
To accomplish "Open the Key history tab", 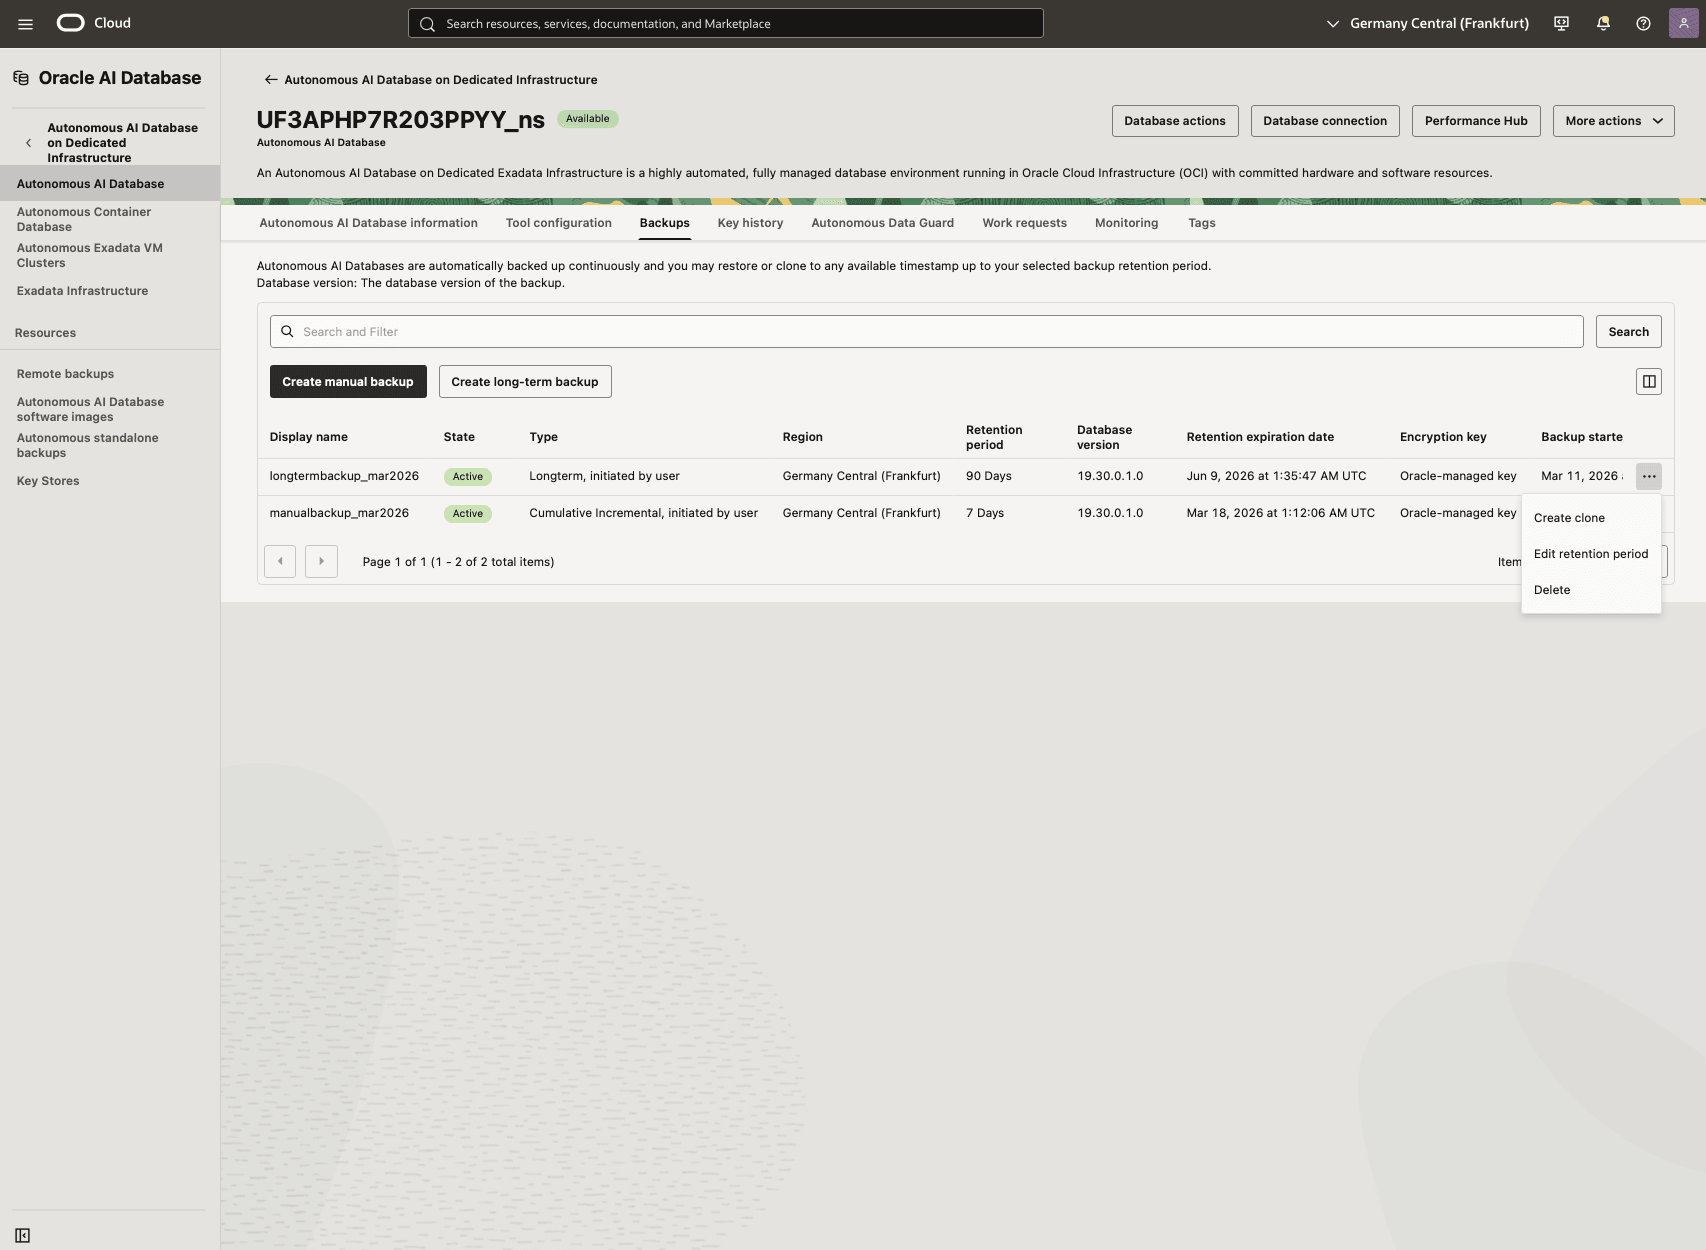I will pyautogui.click(x=750, y=223).
